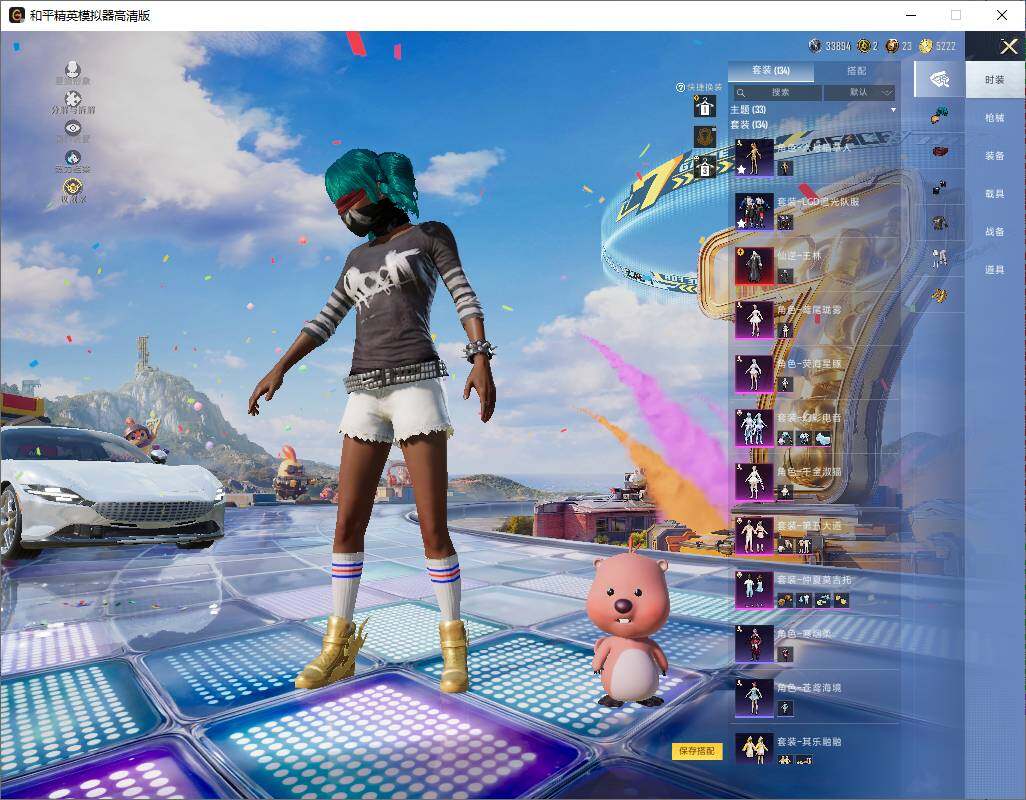Close the 和平精英模拟器 window

coord(1002,15)
